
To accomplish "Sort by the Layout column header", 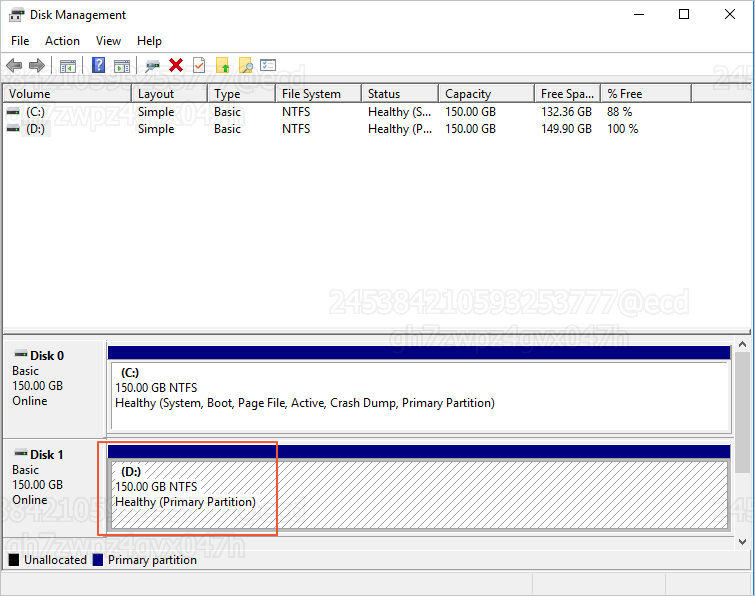I will coord(170,93).
